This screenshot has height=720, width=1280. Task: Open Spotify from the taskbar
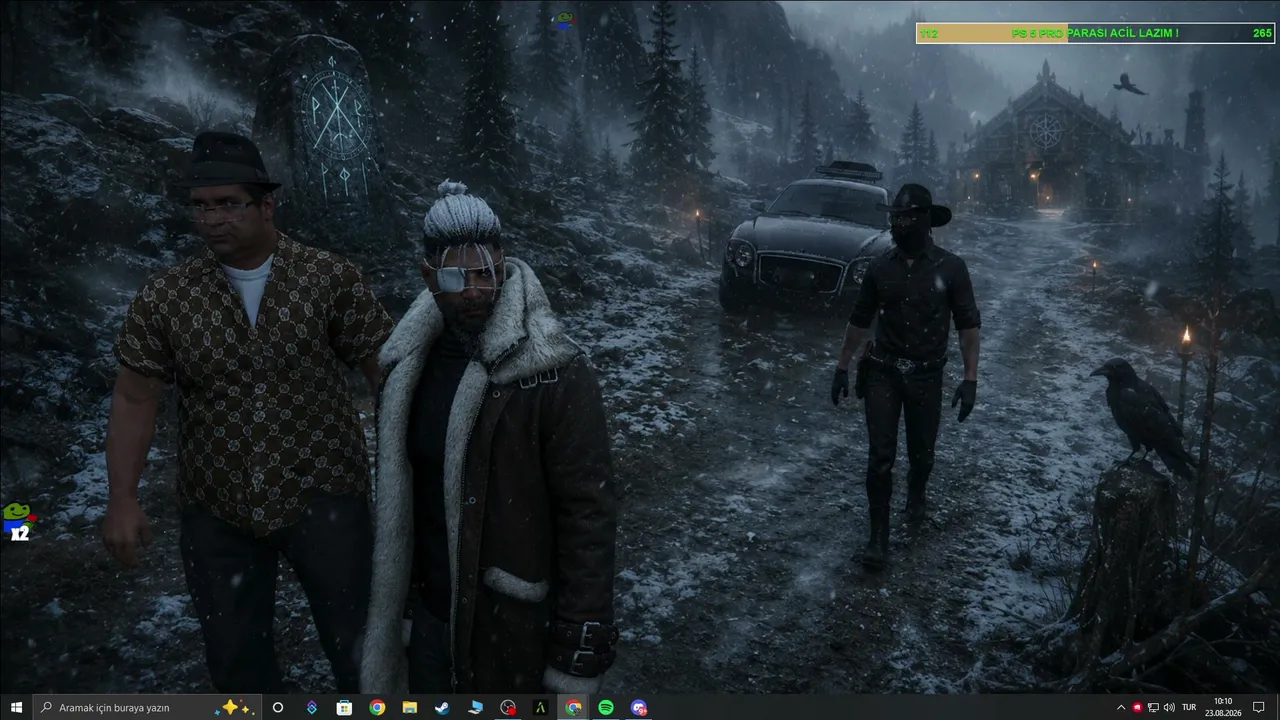click(606, 707)
